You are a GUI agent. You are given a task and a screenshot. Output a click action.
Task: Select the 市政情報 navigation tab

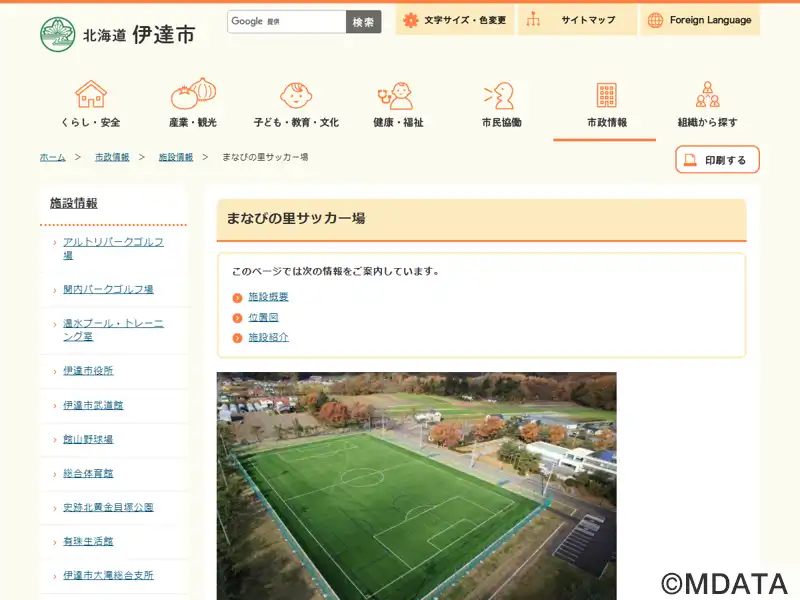coord(605,106)
